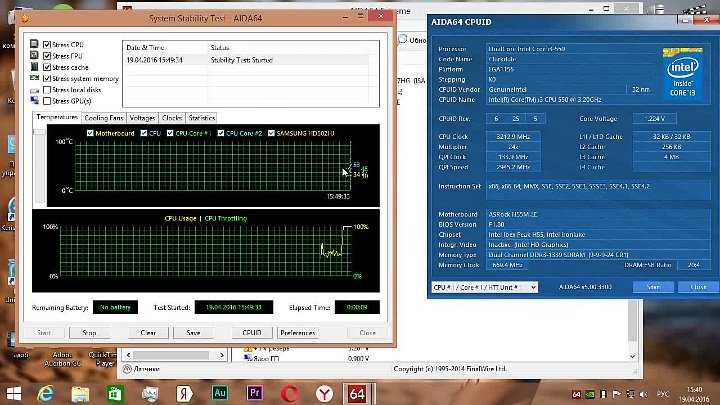720x405 pixels.
Task: Click the vertical scrollbar down arrow in AIDA64
Action: pyautogui.click(x=632, y=356)
